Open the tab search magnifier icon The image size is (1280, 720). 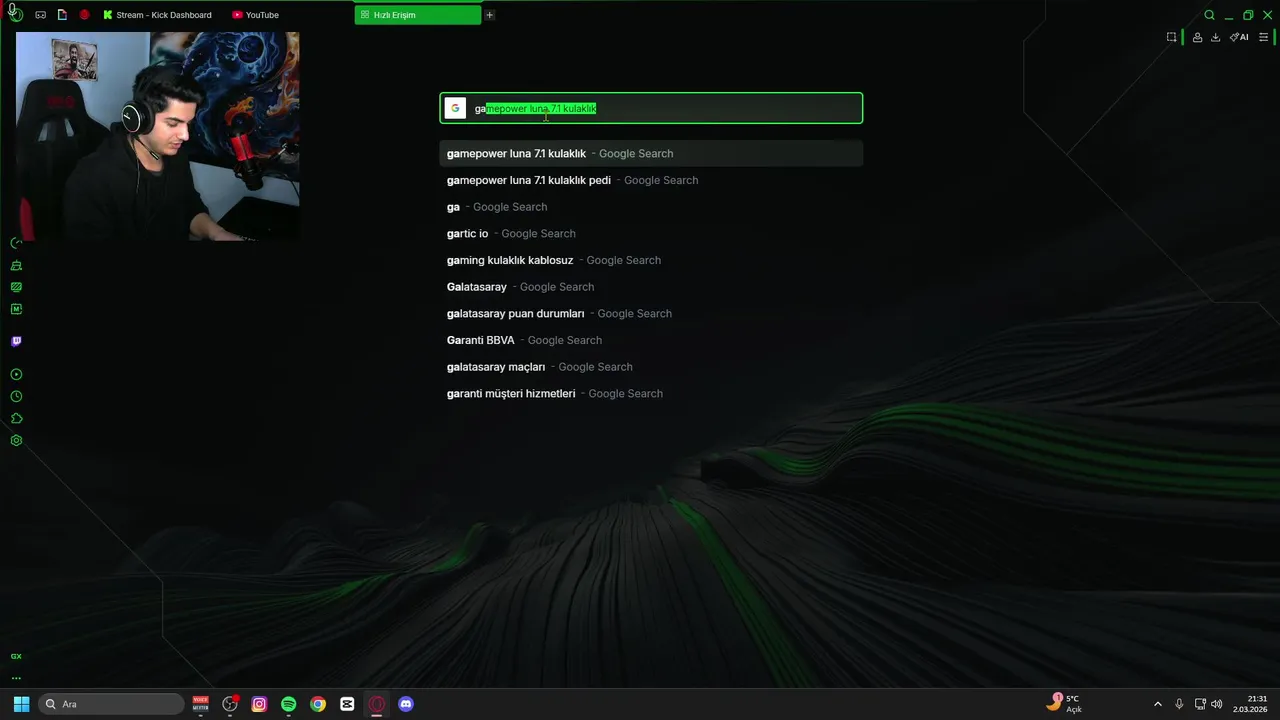tap(1209, 15)
